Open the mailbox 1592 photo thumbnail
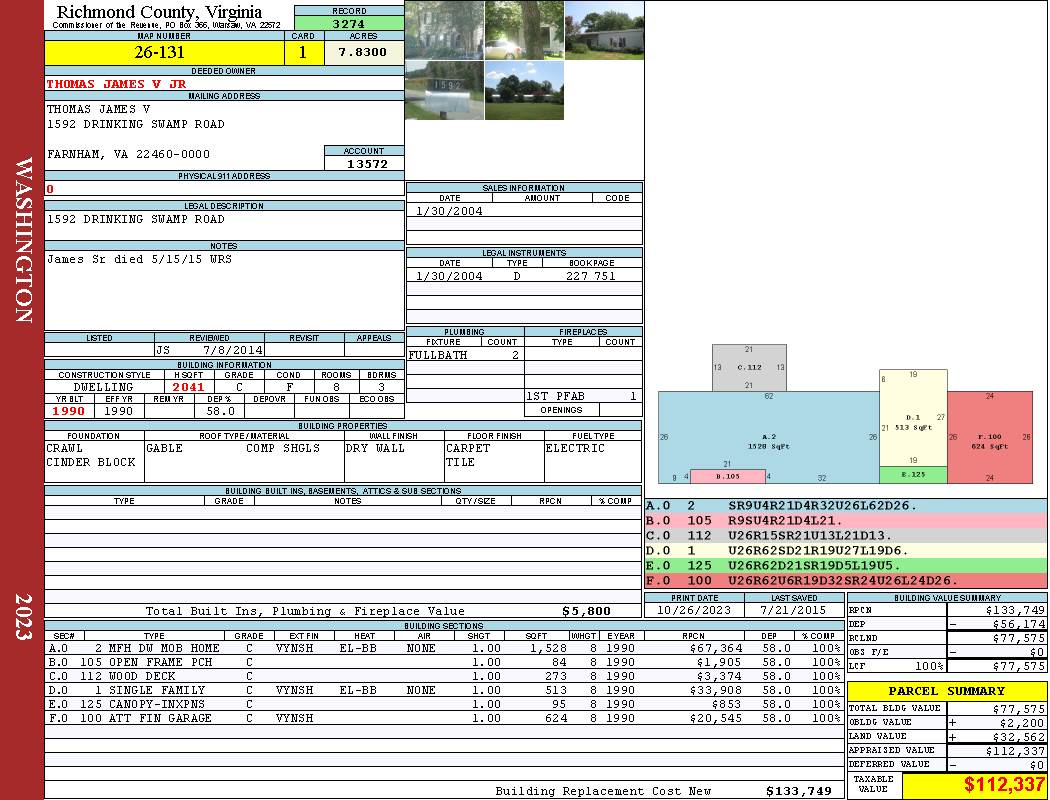This screenshot has width=1050, height=800. (444, 91)
